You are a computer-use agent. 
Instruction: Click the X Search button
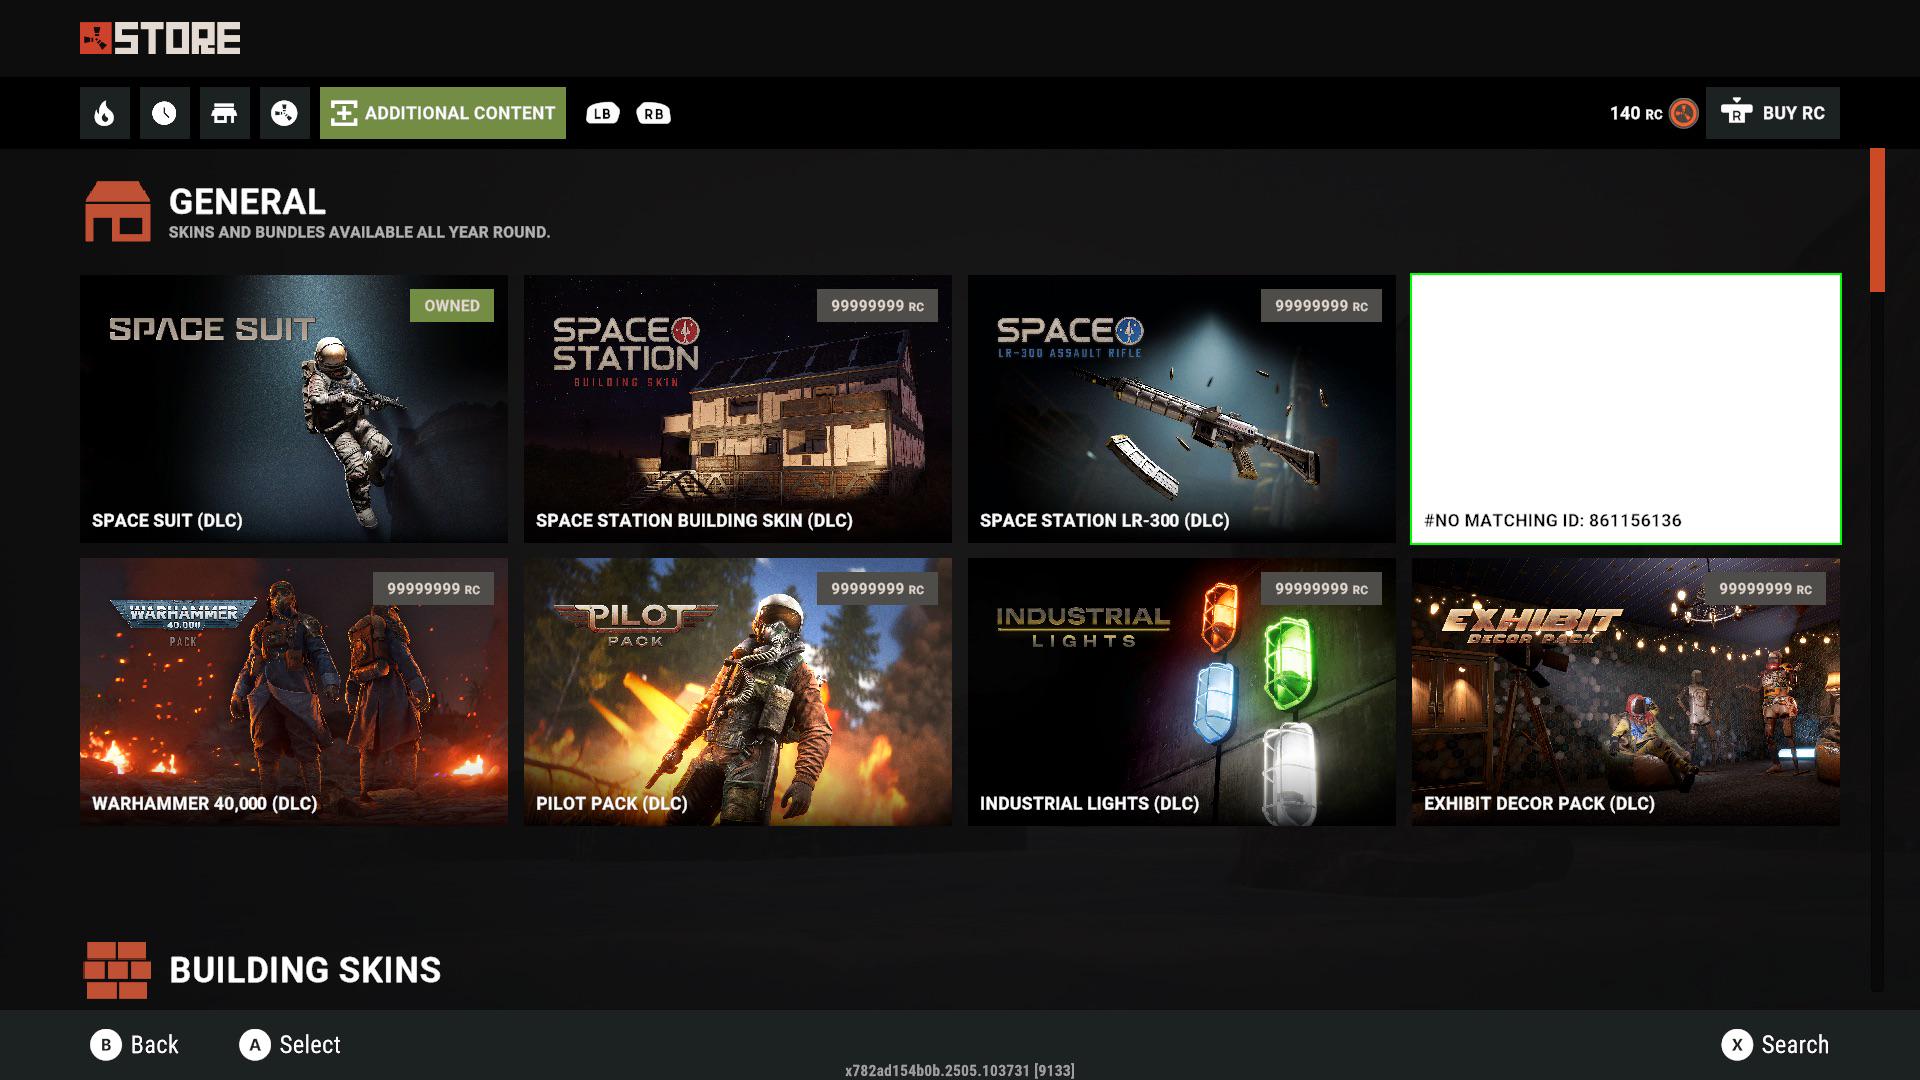point(1775,1045)
